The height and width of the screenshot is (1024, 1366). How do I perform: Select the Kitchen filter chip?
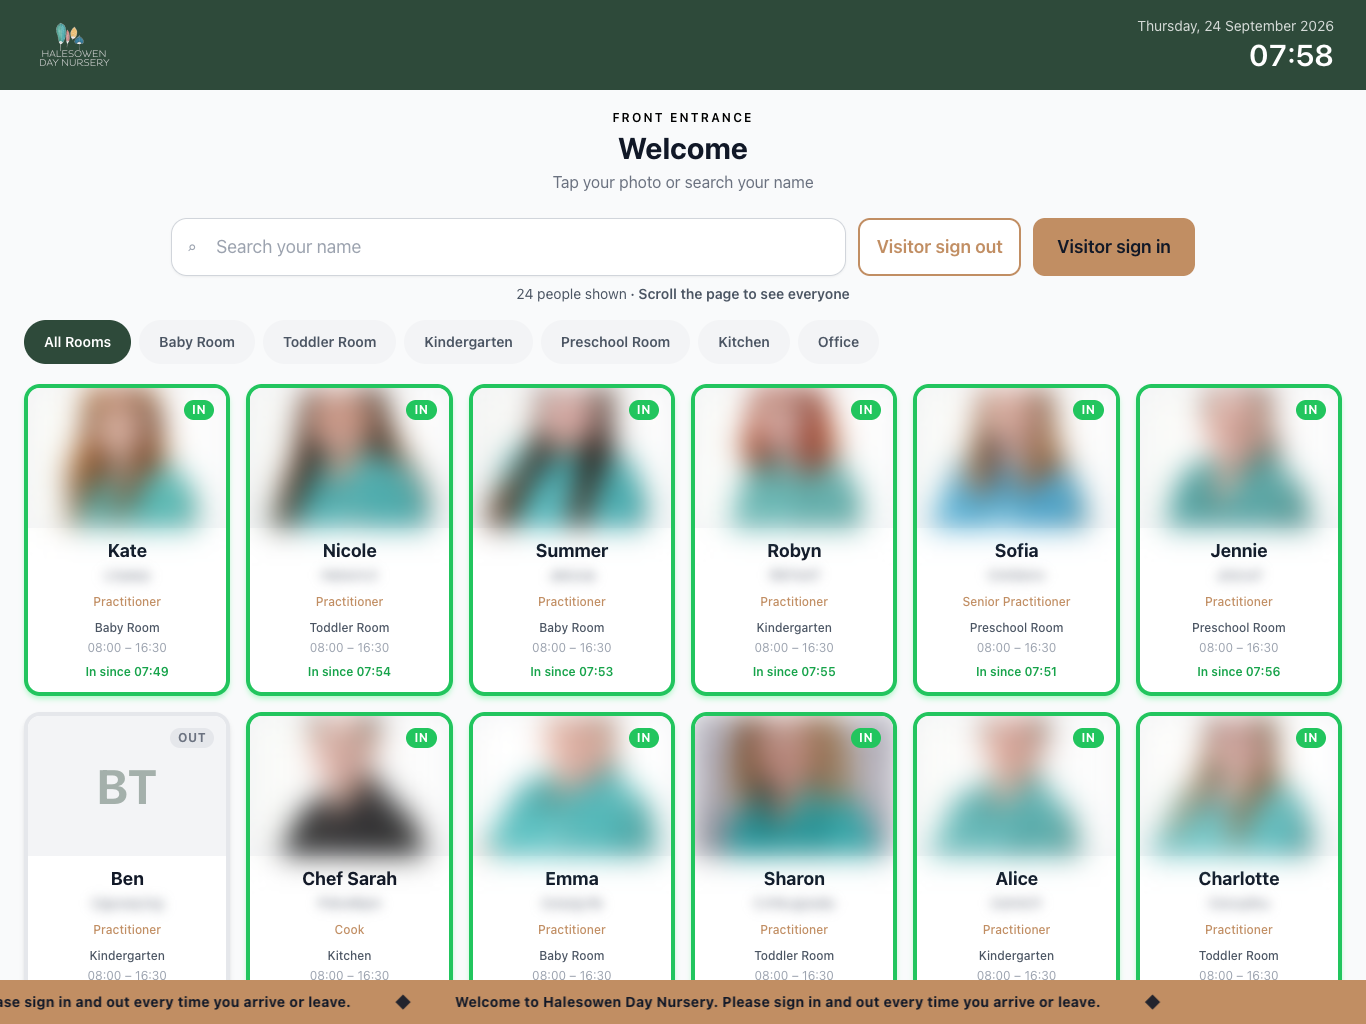pyautogui.click(x=744, y=342)
